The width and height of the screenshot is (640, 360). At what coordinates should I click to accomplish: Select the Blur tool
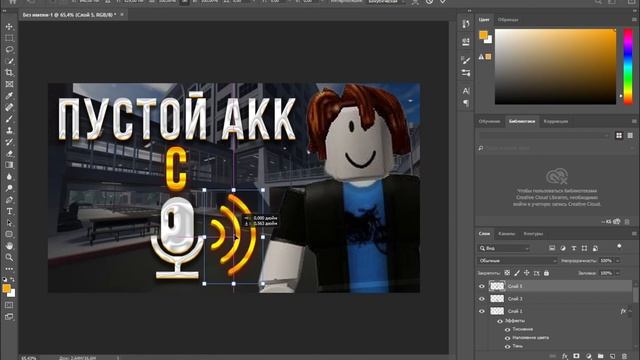point(9,177)
